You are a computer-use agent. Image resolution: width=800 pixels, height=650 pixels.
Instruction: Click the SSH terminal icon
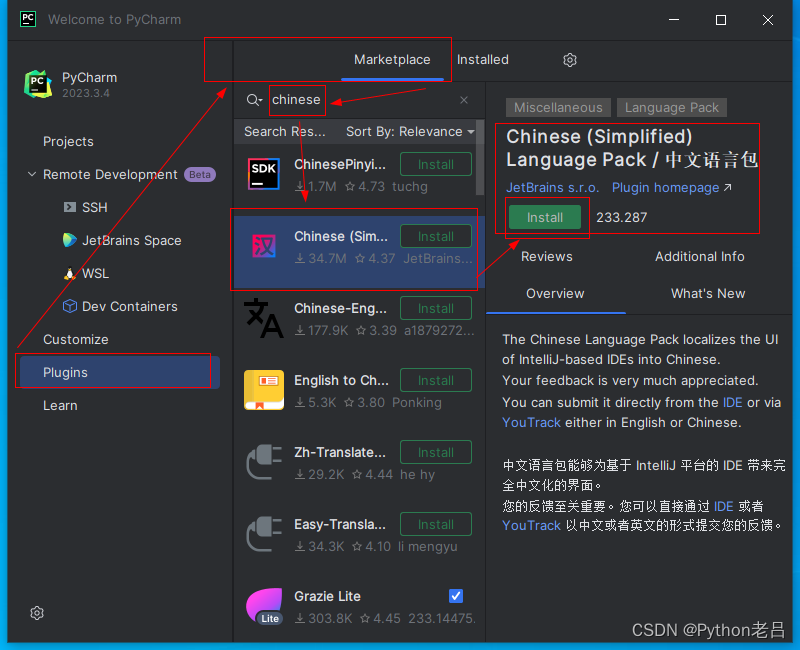[x=69, y=207]
